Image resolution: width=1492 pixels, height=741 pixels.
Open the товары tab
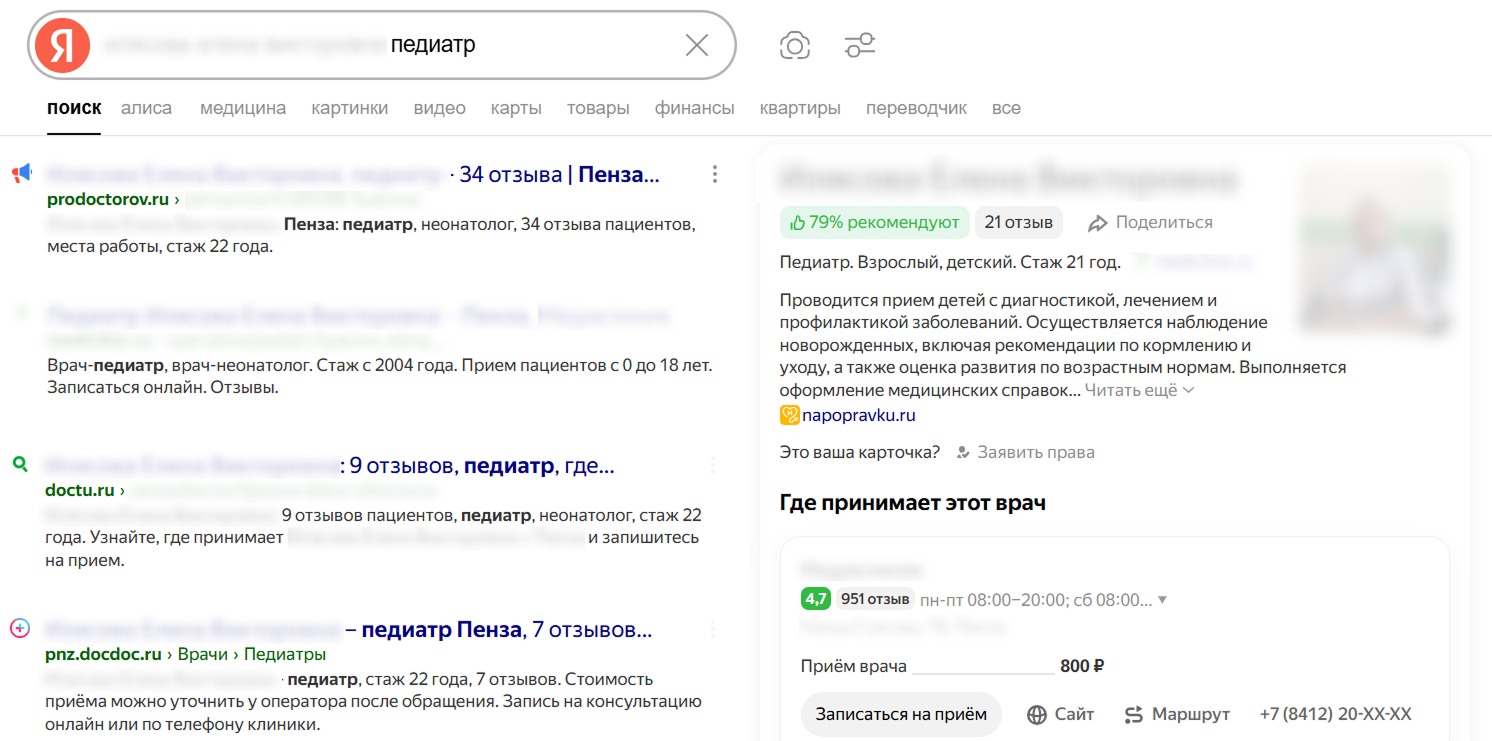tap(598, 108)
